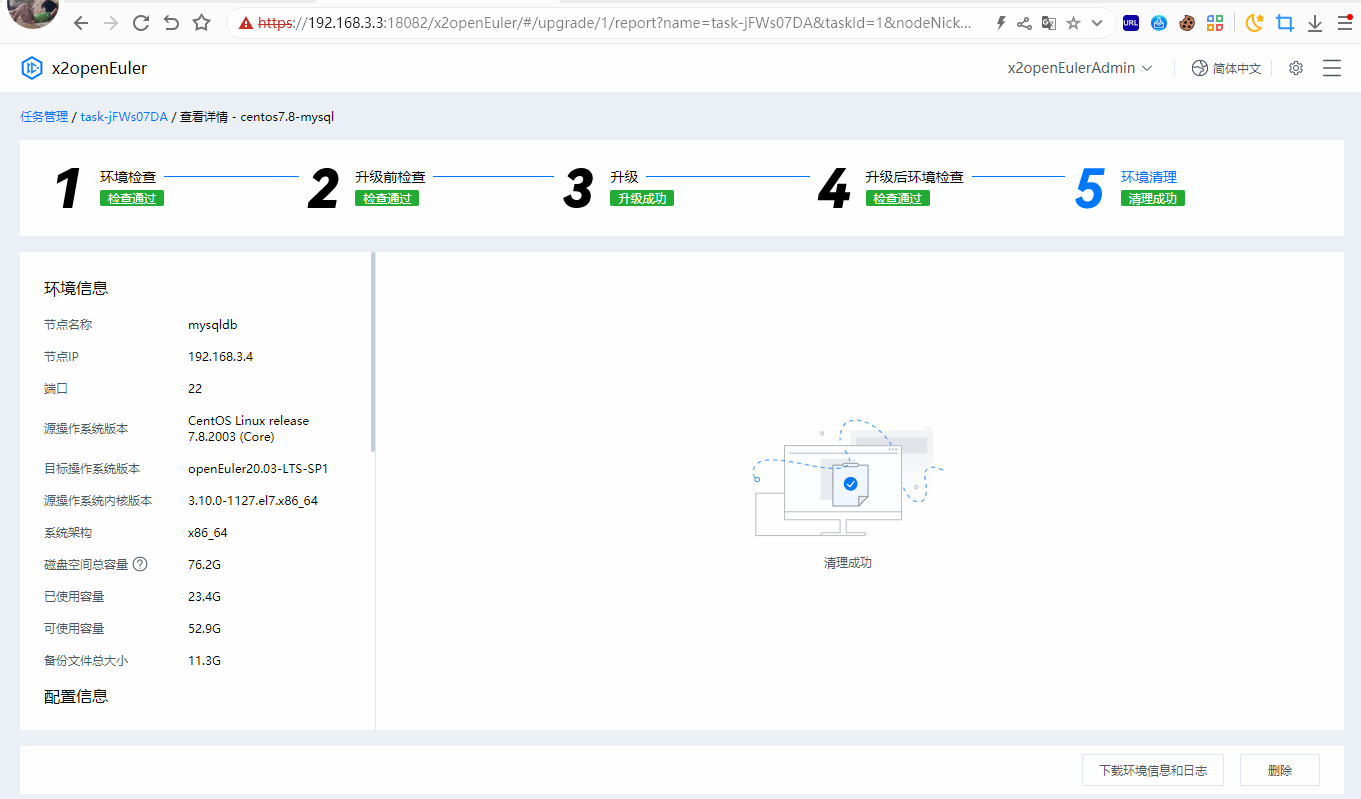Click the undo/restore closed tab icon
The height and width of the screenshot is (799, 1361).
tap(171, 22)
